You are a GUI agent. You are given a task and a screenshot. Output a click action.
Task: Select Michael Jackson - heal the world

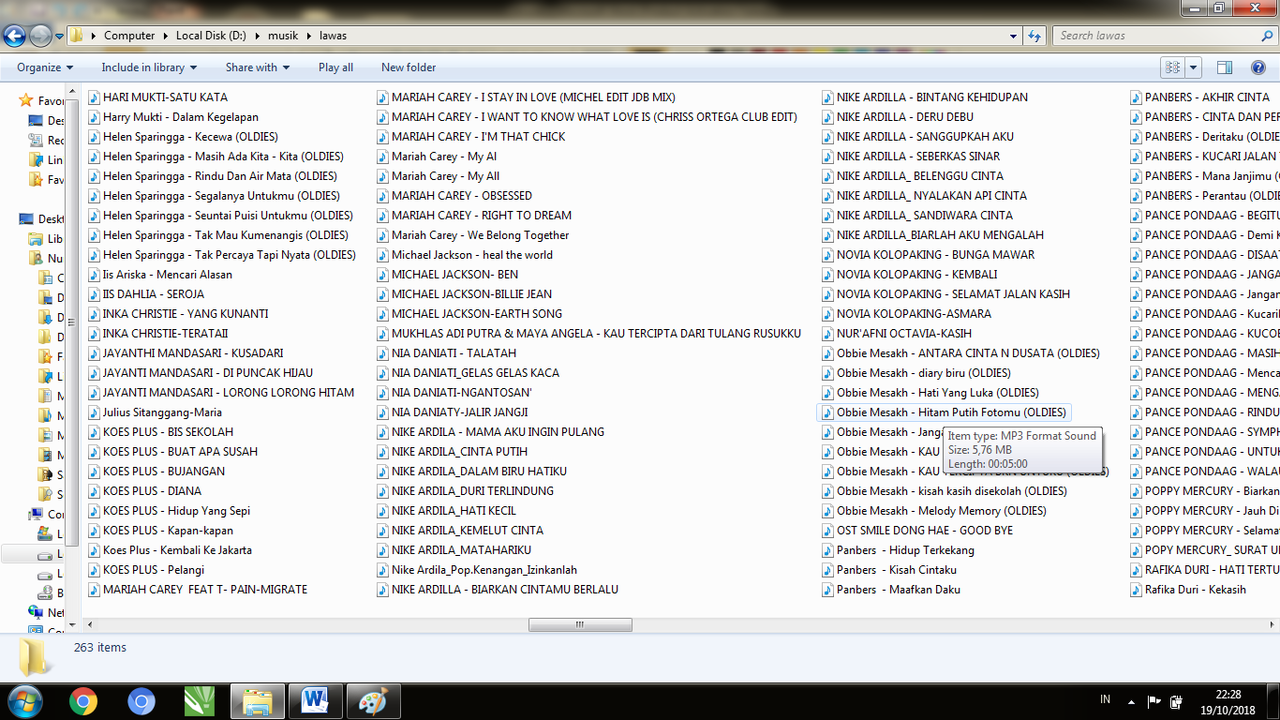coord(465,254)
